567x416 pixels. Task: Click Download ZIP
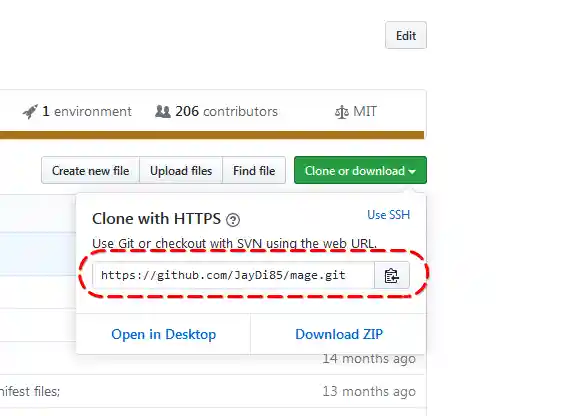(339, 334)
